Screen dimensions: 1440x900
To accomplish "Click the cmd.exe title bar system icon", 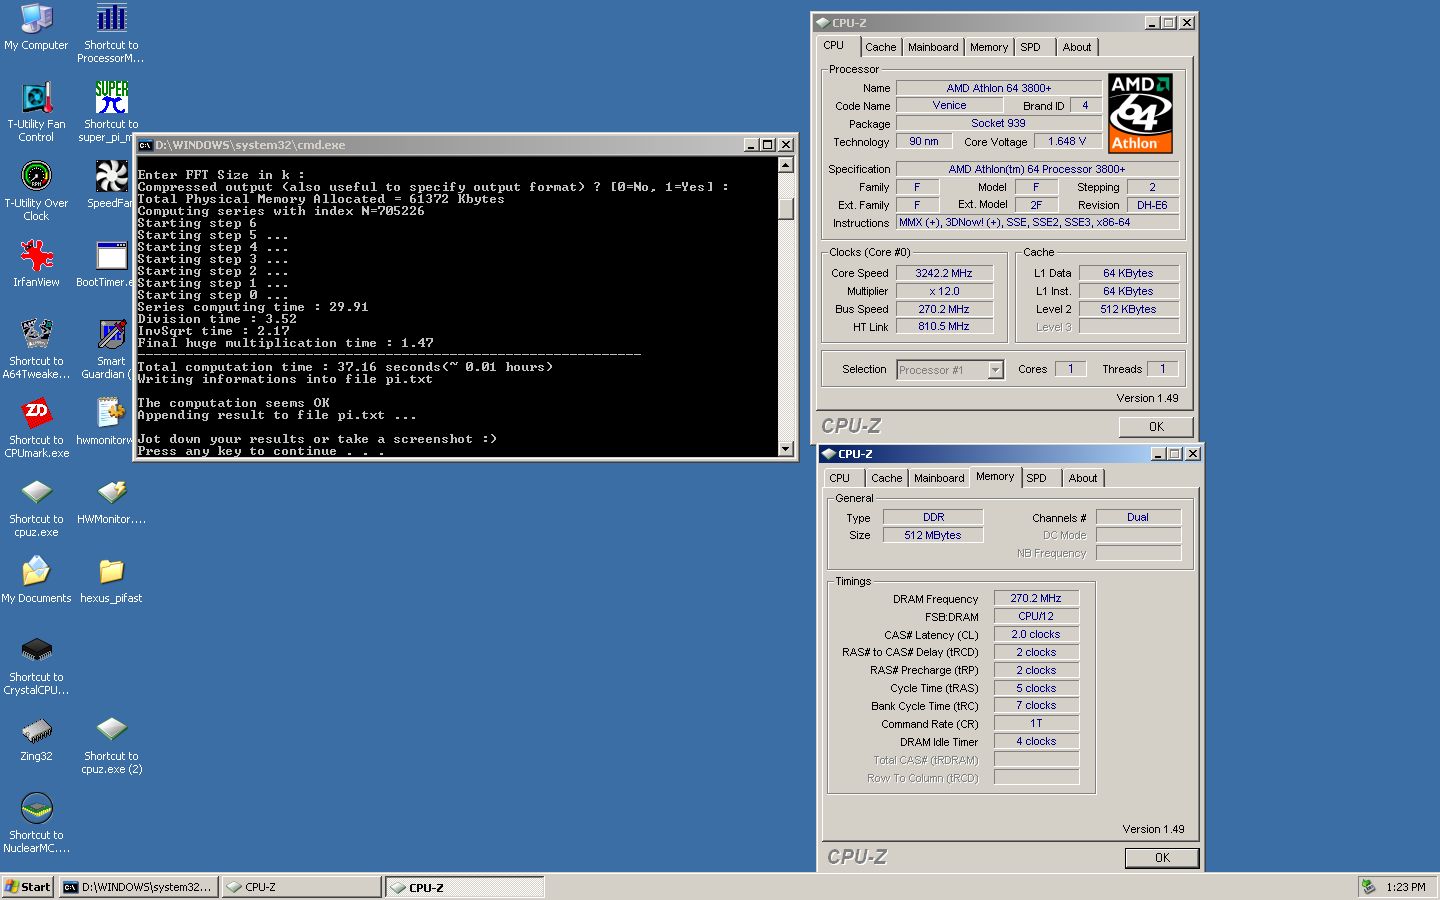I will (x=145, y=145).
